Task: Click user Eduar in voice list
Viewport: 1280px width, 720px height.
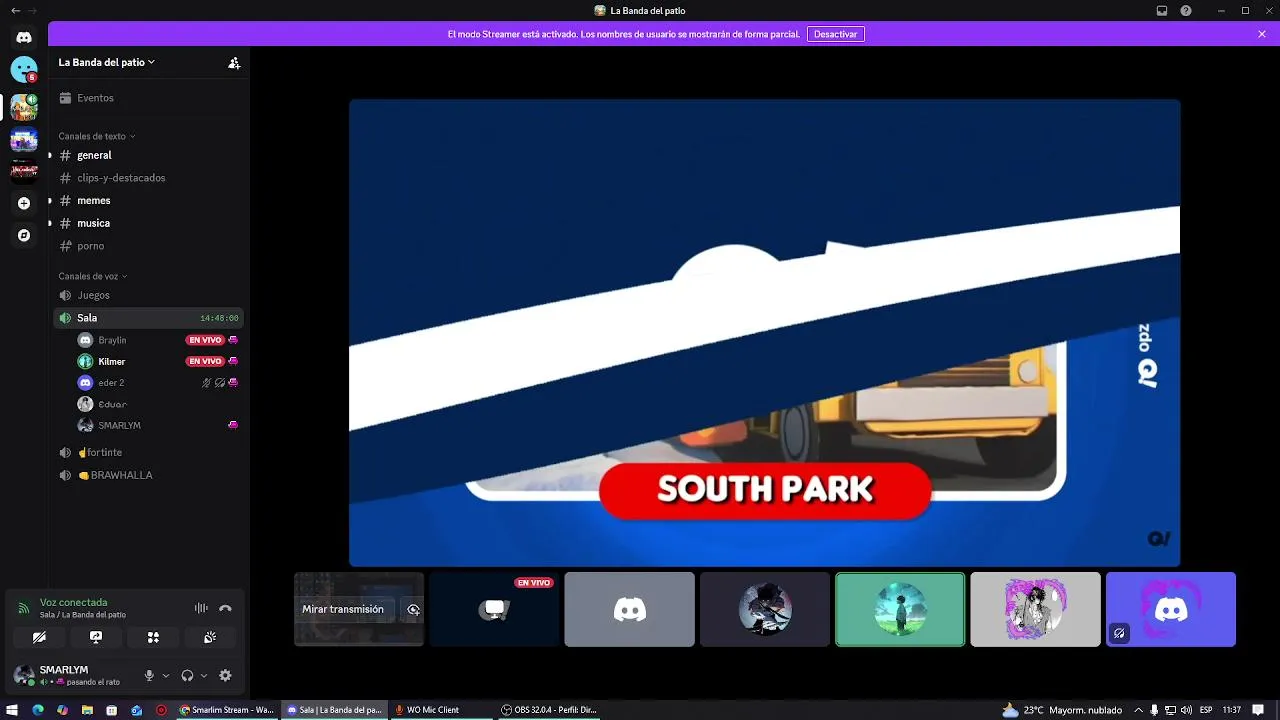Action: tap(112, 404)
